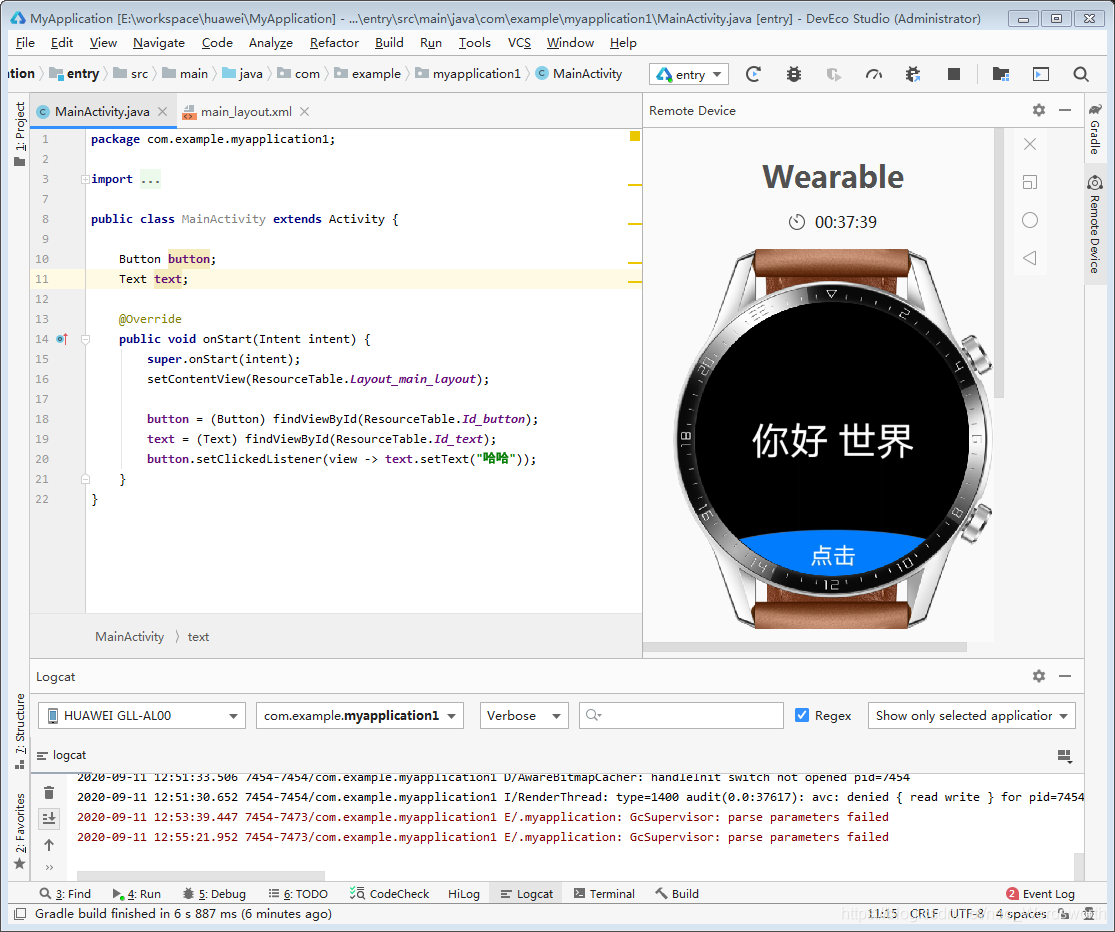This screenshot has width=1115, height=932.
Task: Click the Run app refresh icon
Action: [x=754, y=74]
